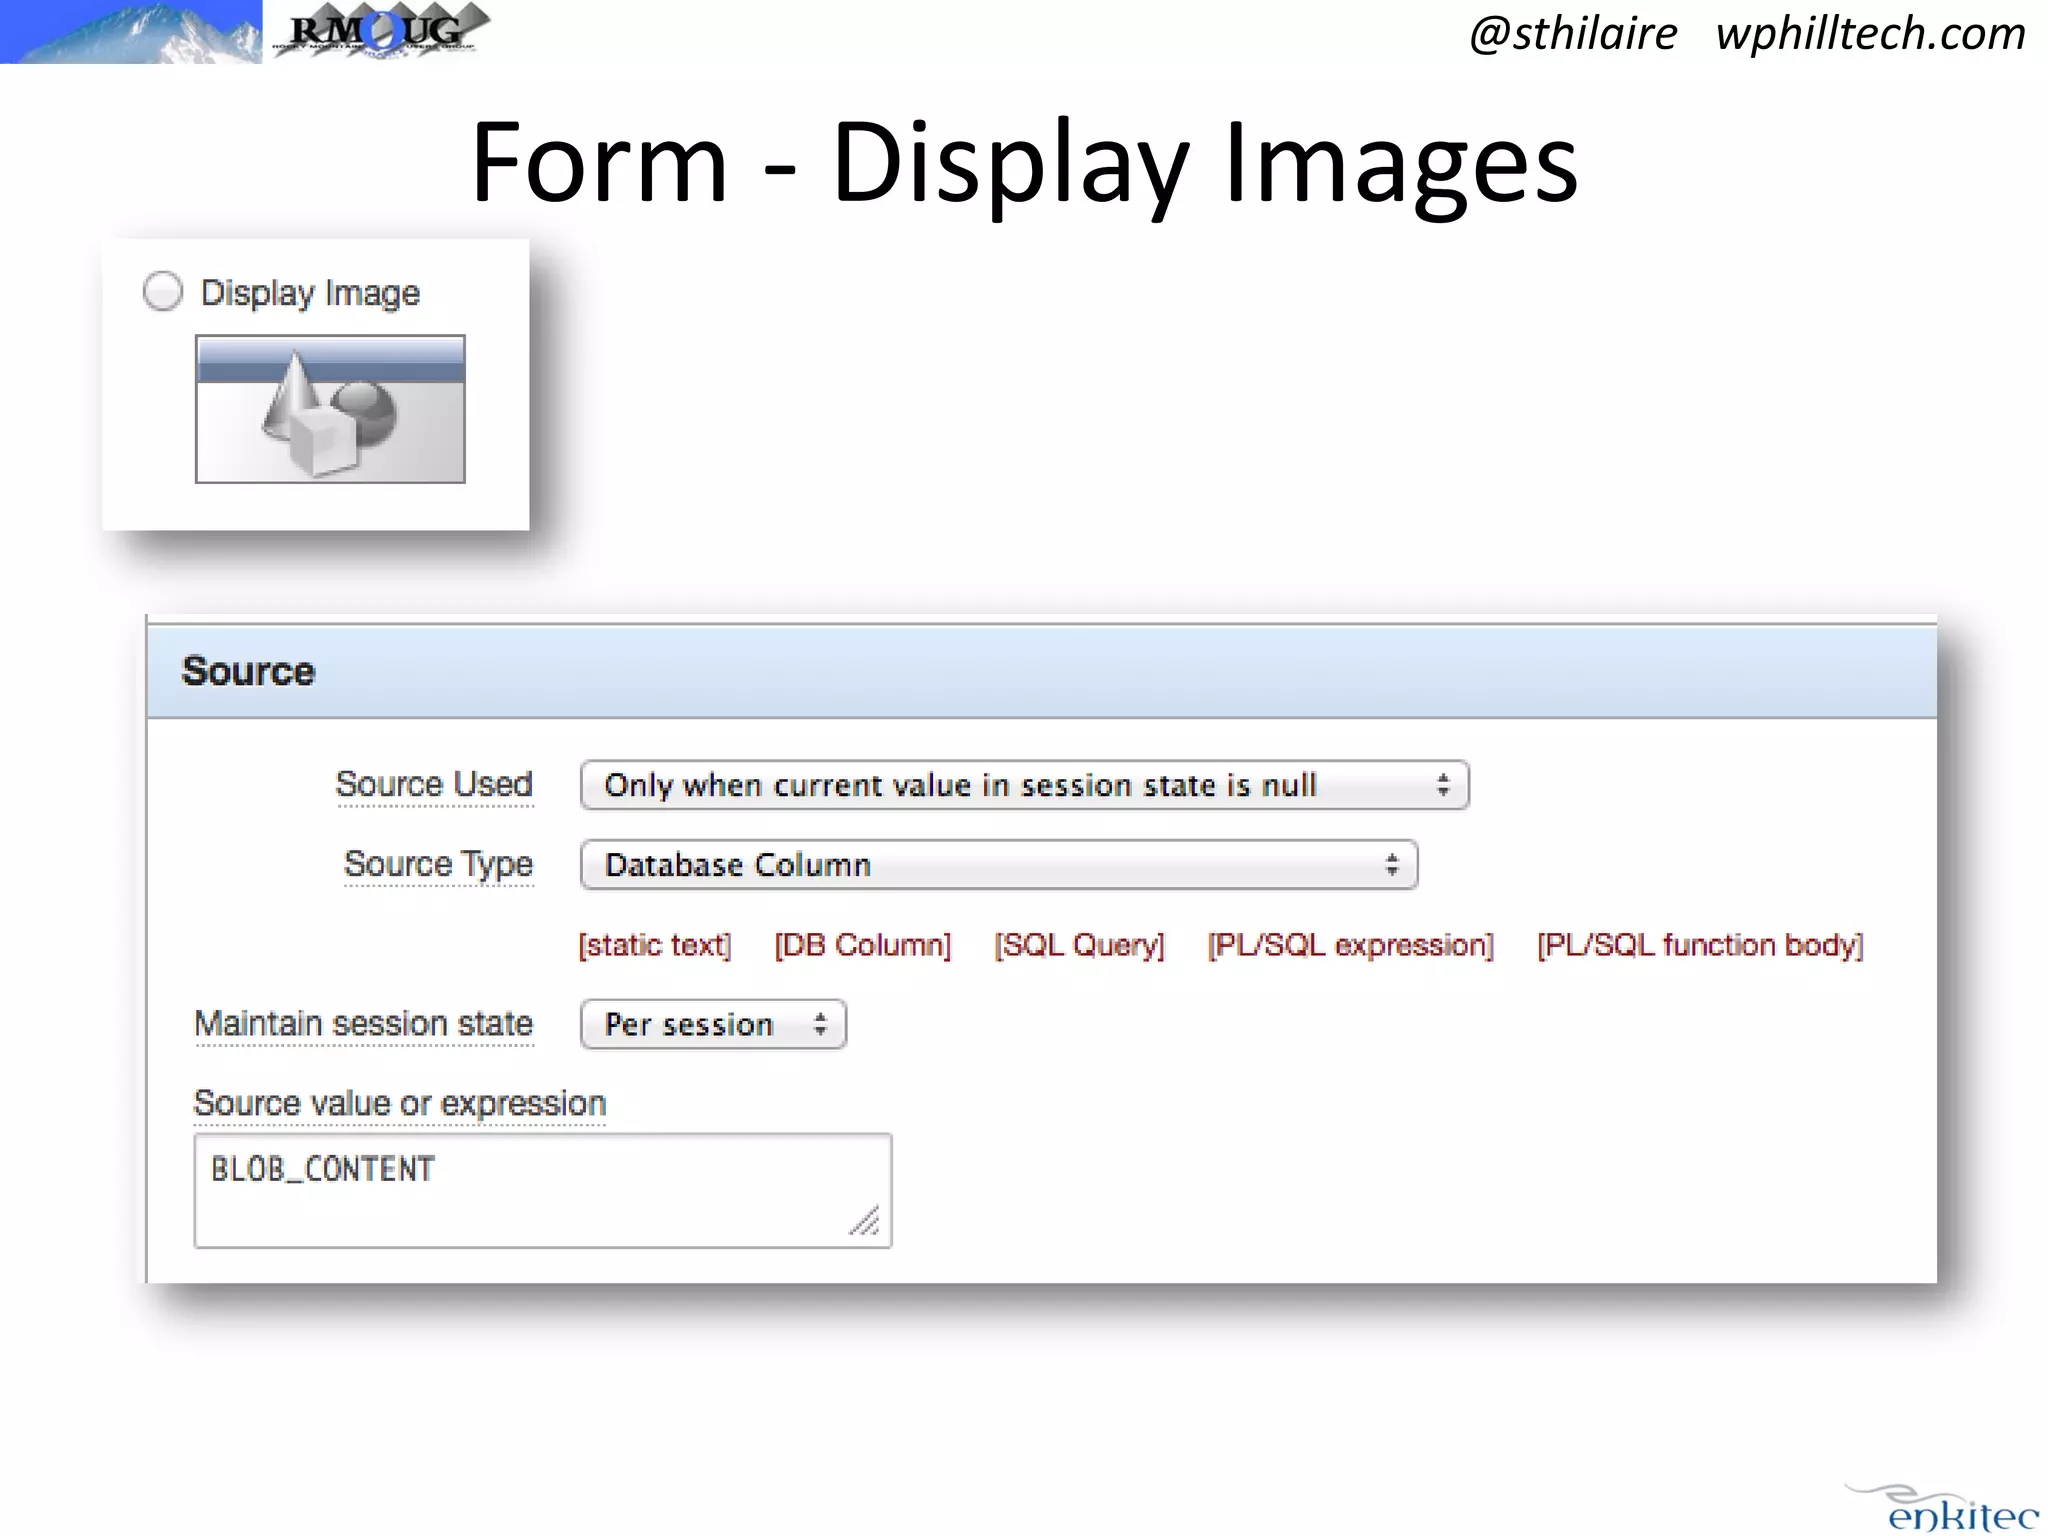
Task: Click the [SQL Query] link
Action: [1080, 945]
